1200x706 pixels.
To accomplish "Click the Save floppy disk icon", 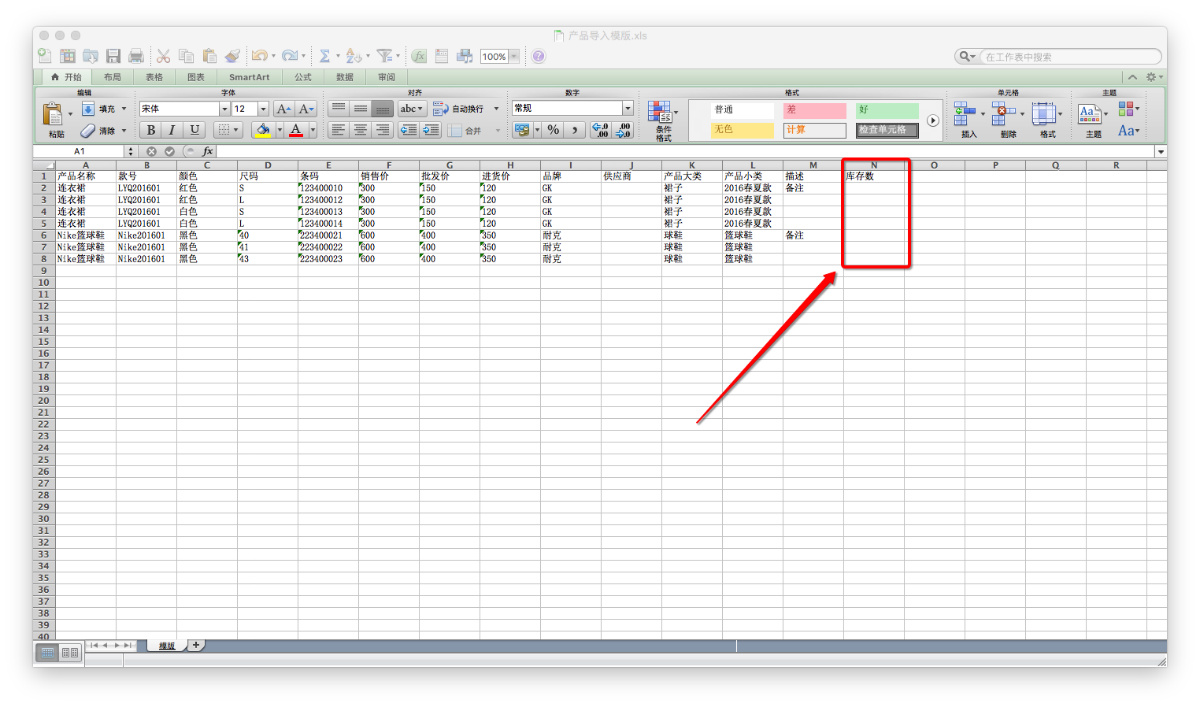I will click(x=113, y=57).
